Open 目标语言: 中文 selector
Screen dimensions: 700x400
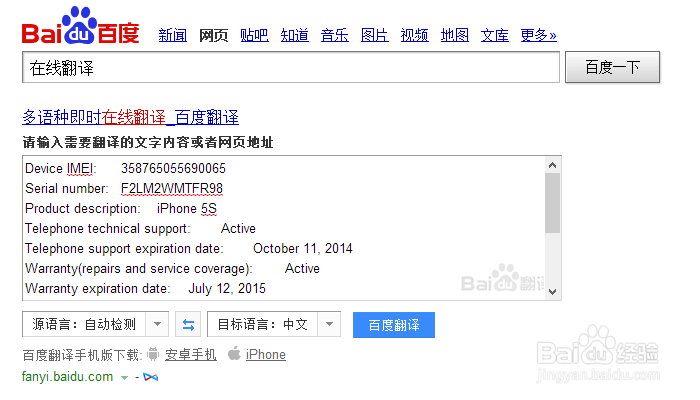point(274,324)
